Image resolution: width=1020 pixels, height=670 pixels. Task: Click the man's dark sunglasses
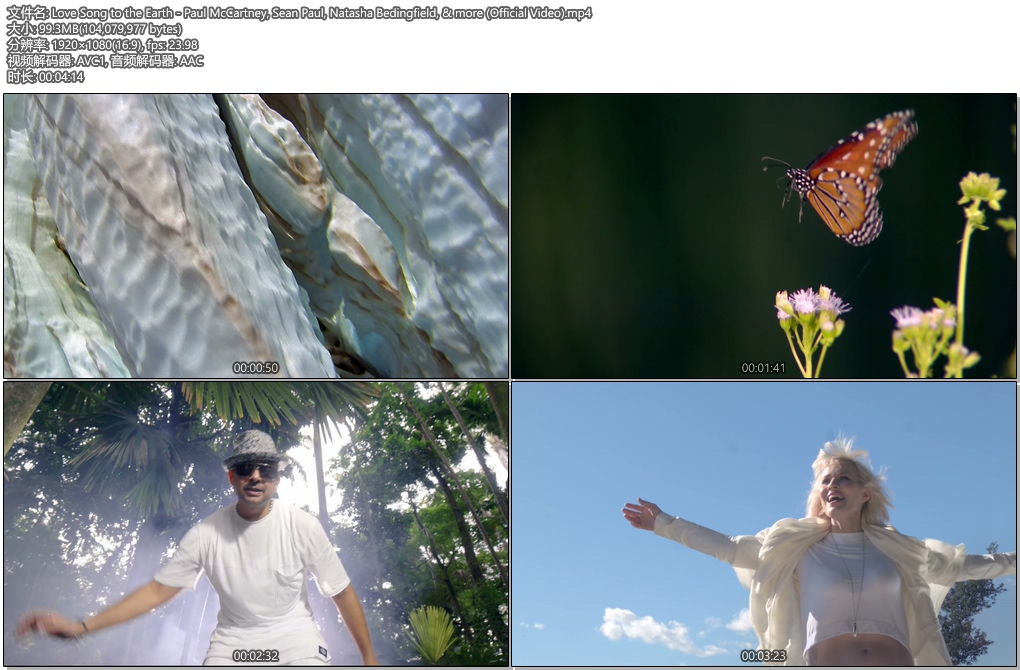(255, 468)
